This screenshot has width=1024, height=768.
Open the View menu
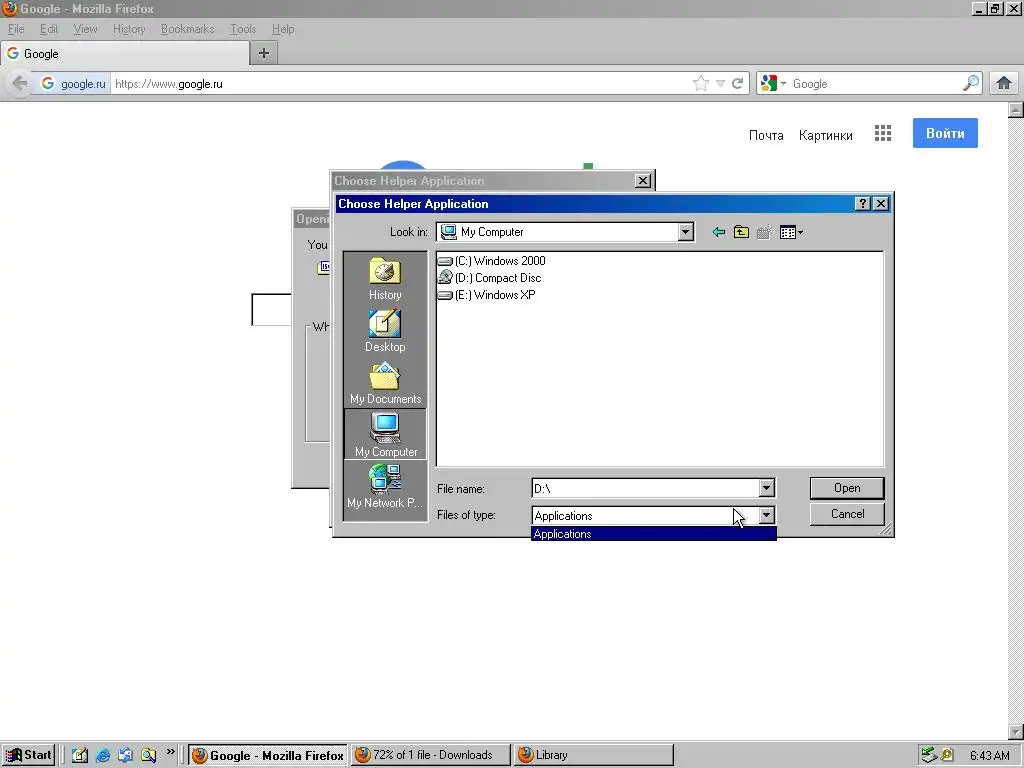tap(85, 29)
